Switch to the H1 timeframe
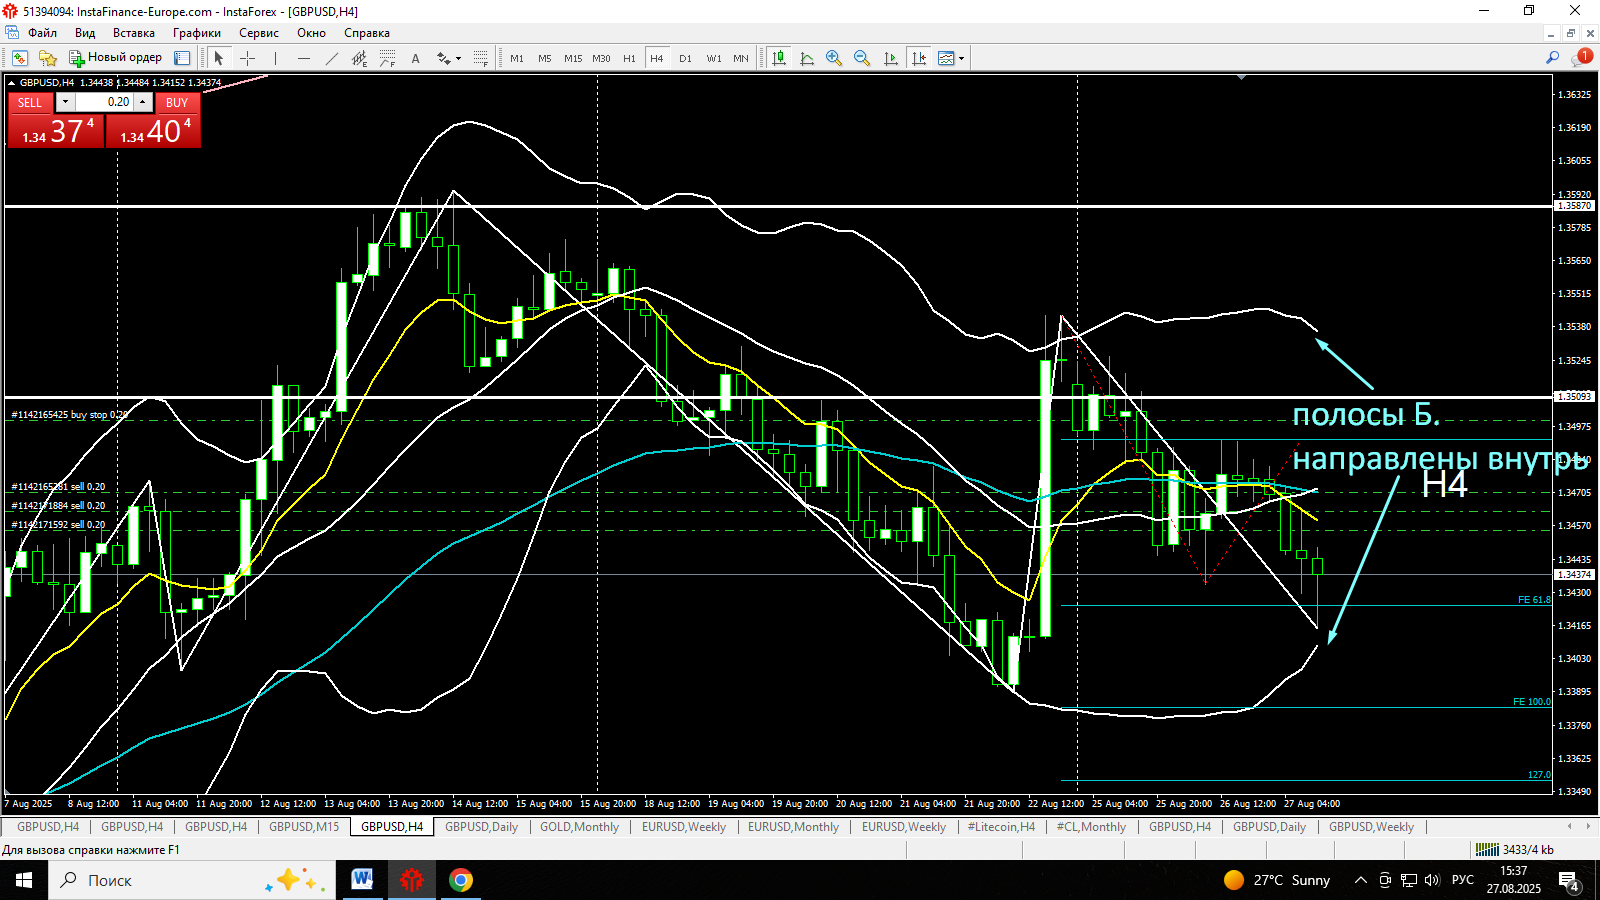This screenshot has height=900, width=1600. (629, 58)
